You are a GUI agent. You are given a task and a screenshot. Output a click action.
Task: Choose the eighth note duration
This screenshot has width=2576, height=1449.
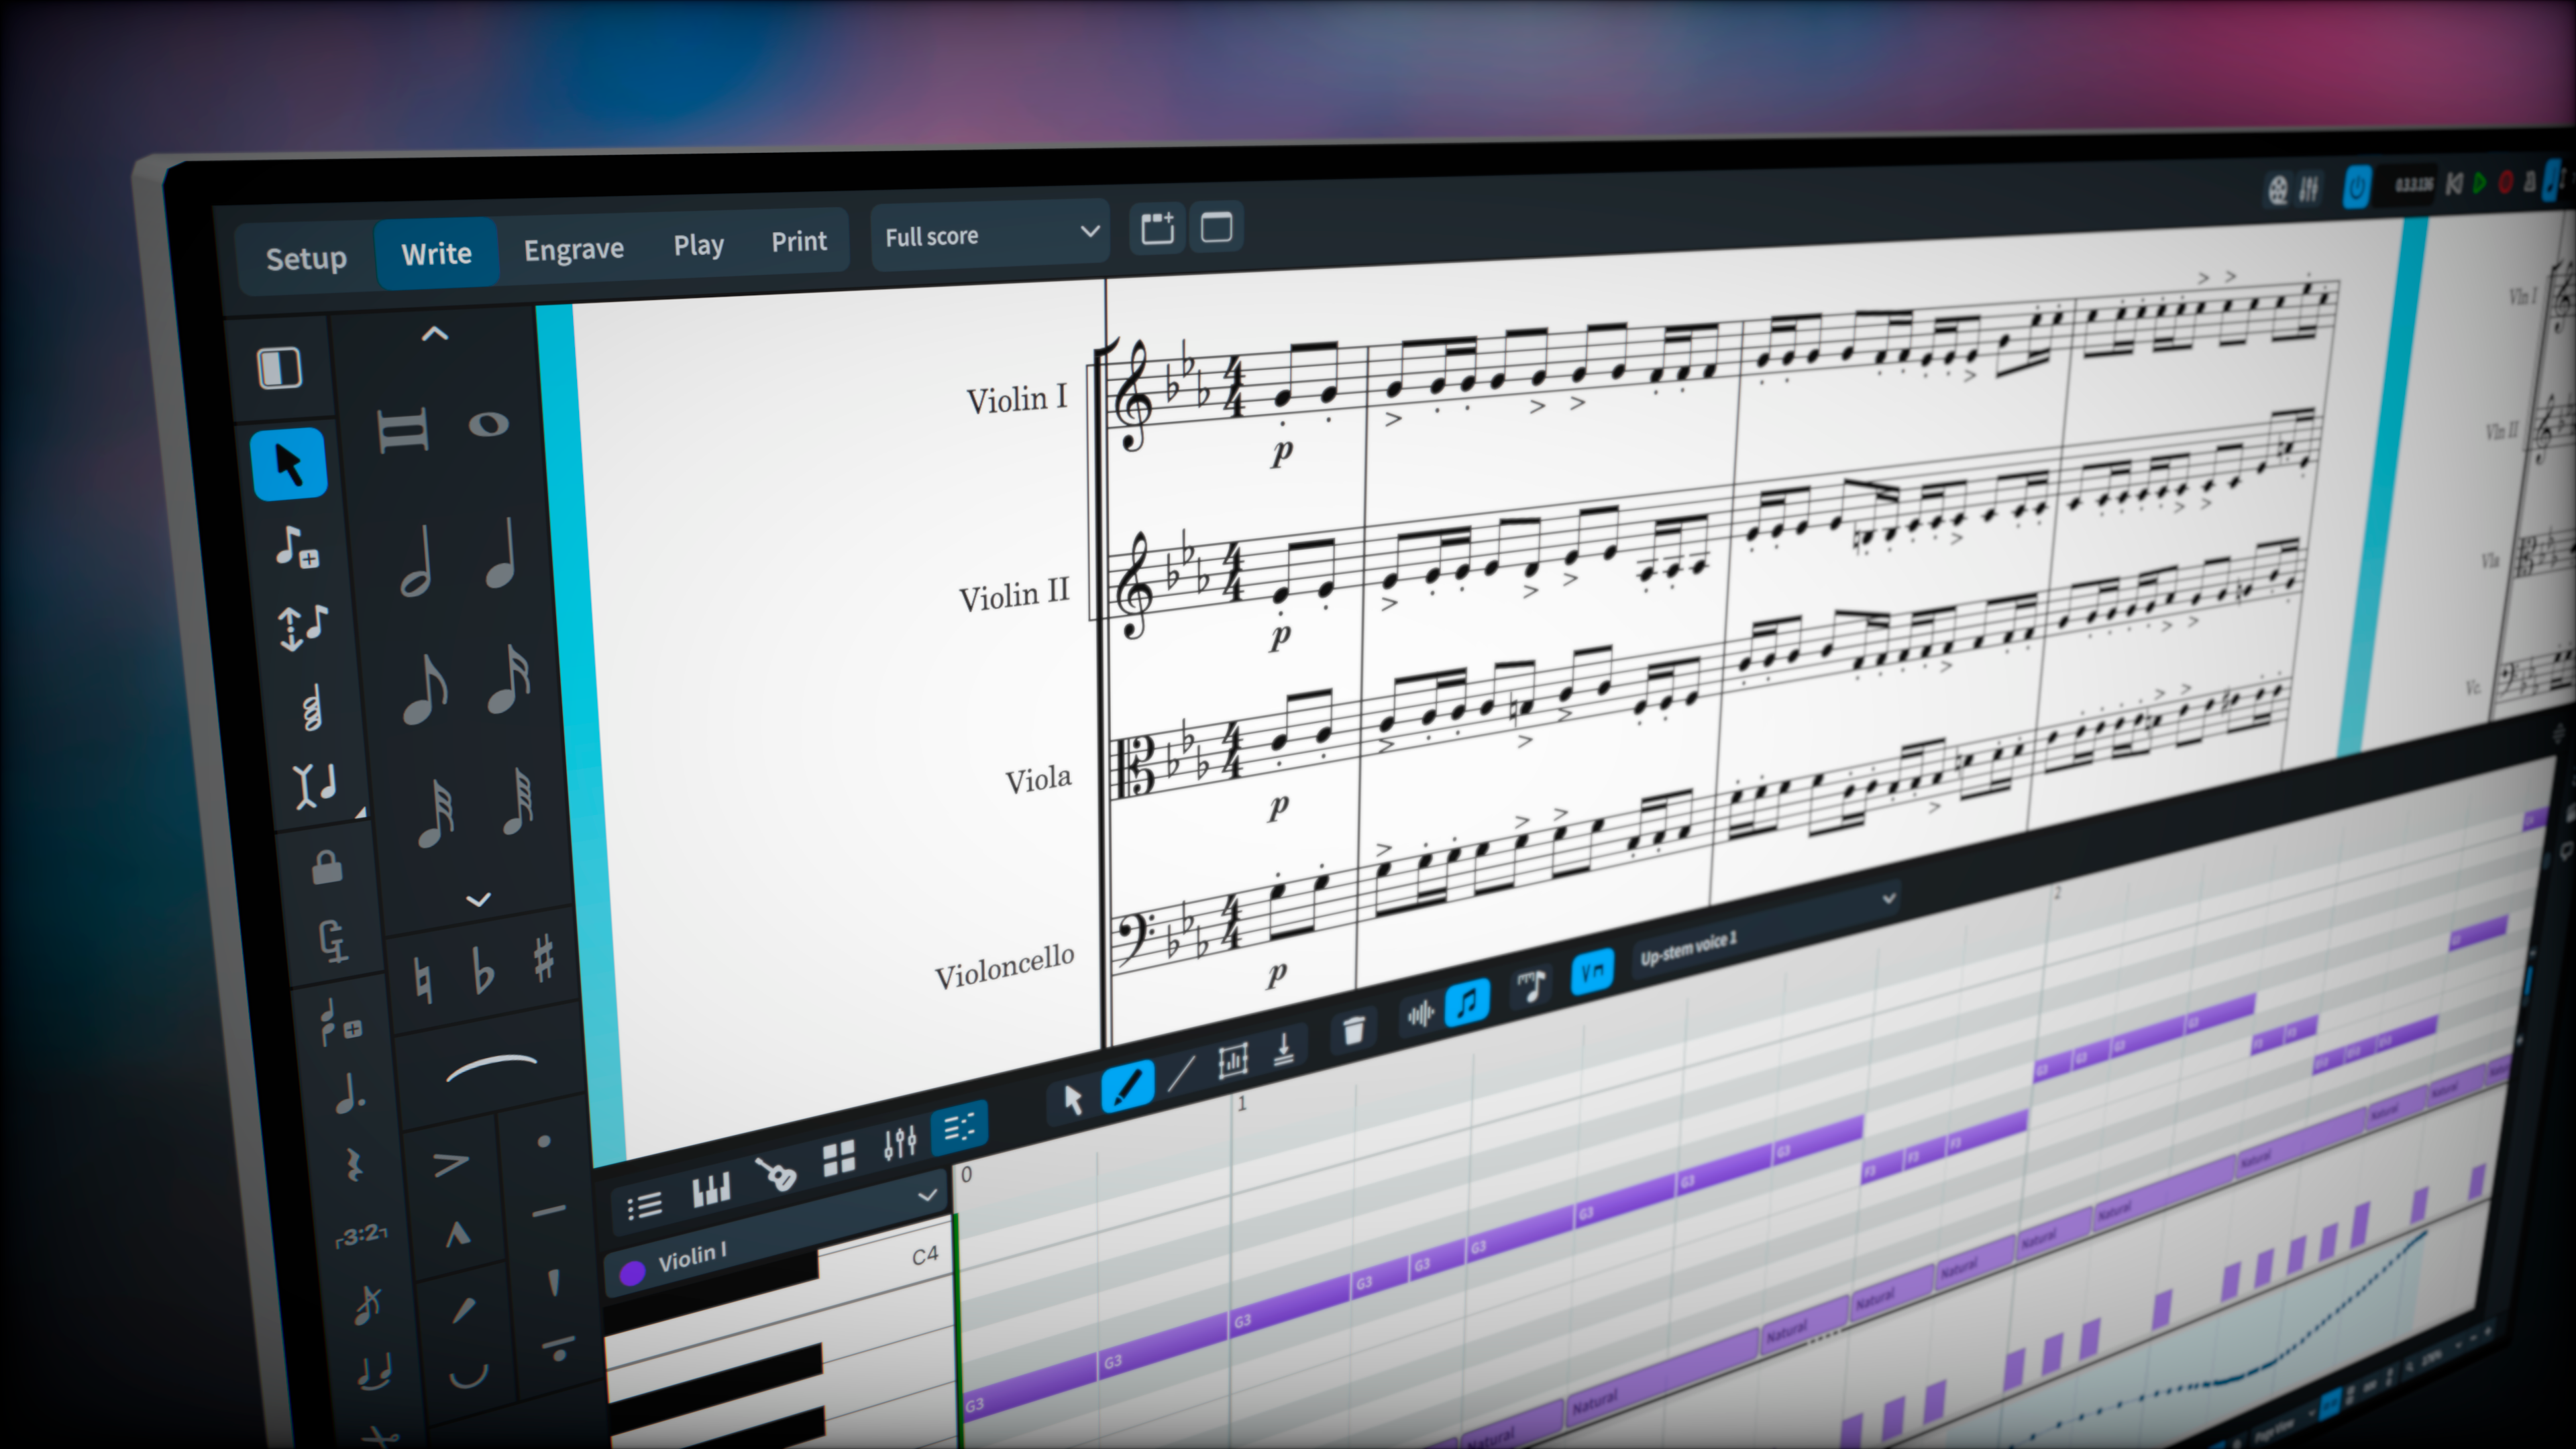pyautogui.click(x=424, y=688)
